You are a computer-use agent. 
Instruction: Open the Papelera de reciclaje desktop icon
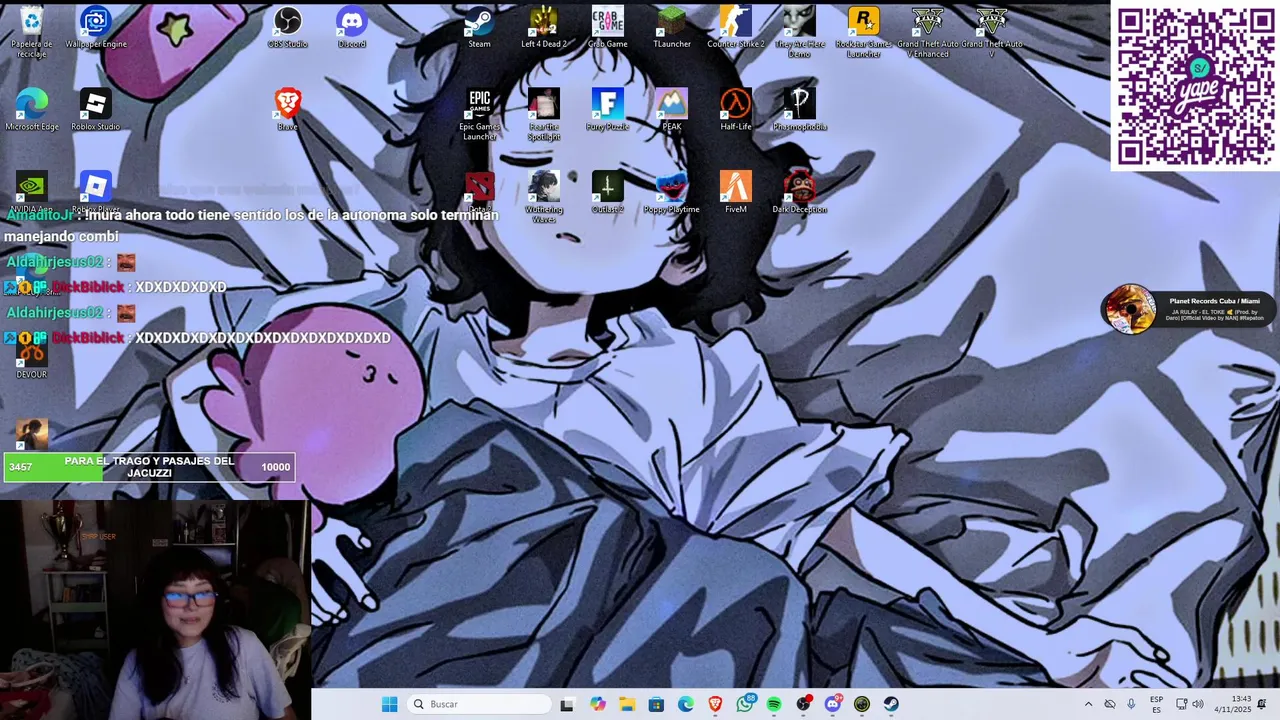32,30
